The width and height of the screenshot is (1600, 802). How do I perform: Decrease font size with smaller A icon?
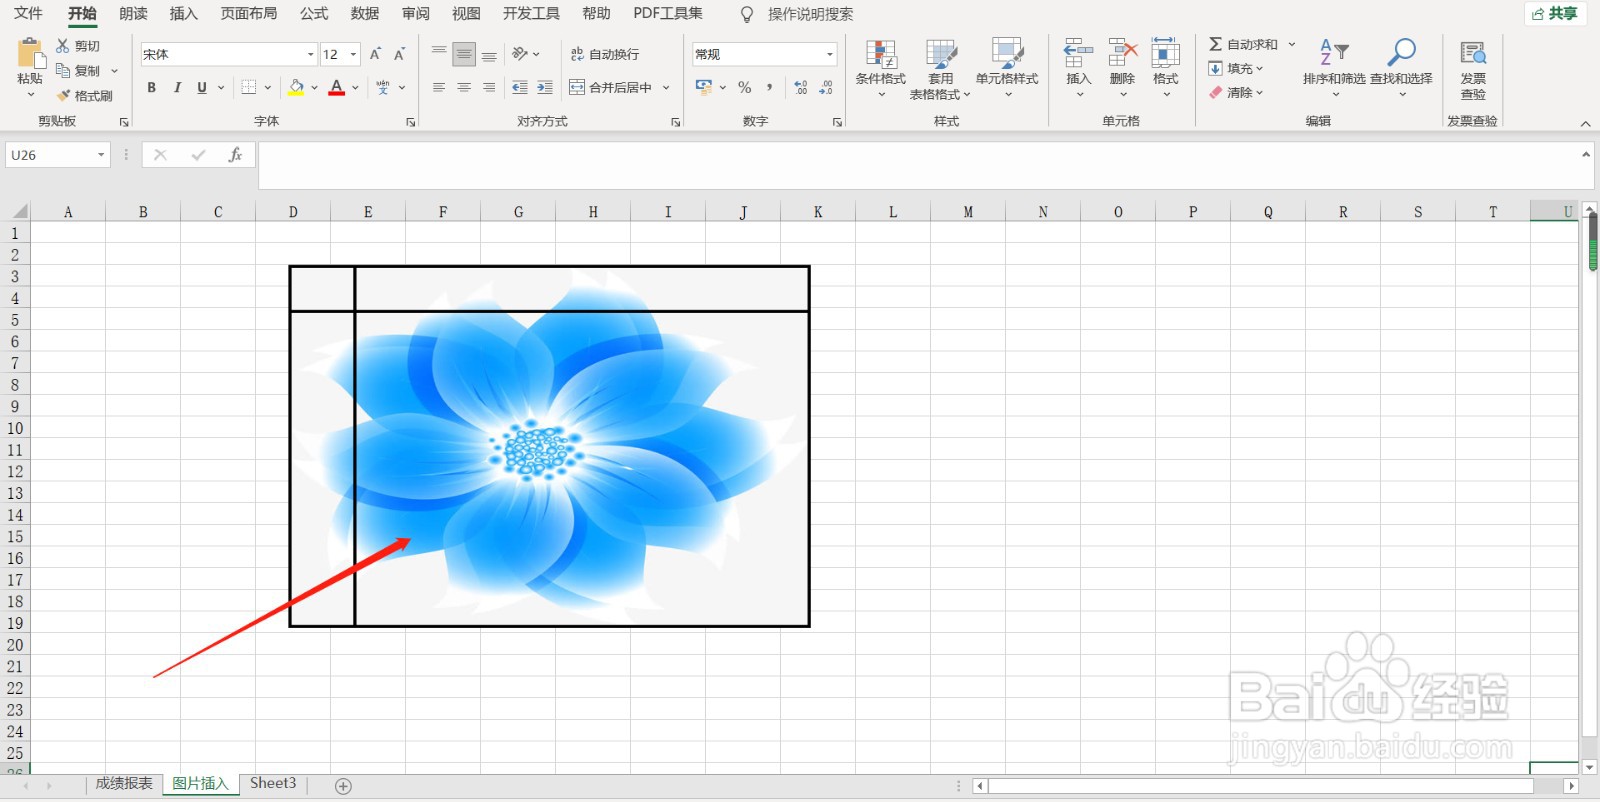pos(400,54)
